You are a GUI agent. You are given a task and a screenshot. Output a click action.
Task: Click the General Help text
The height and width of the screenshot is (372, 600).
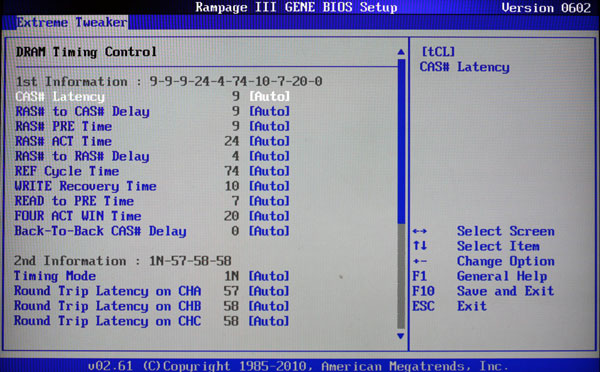click(x=502, y=276)
